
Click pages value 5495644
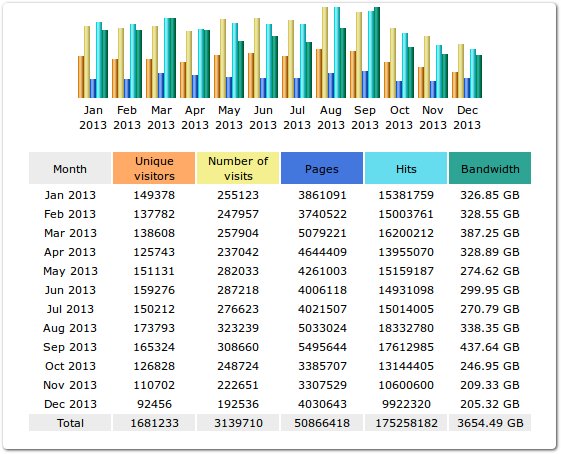[x=322, y=347]
